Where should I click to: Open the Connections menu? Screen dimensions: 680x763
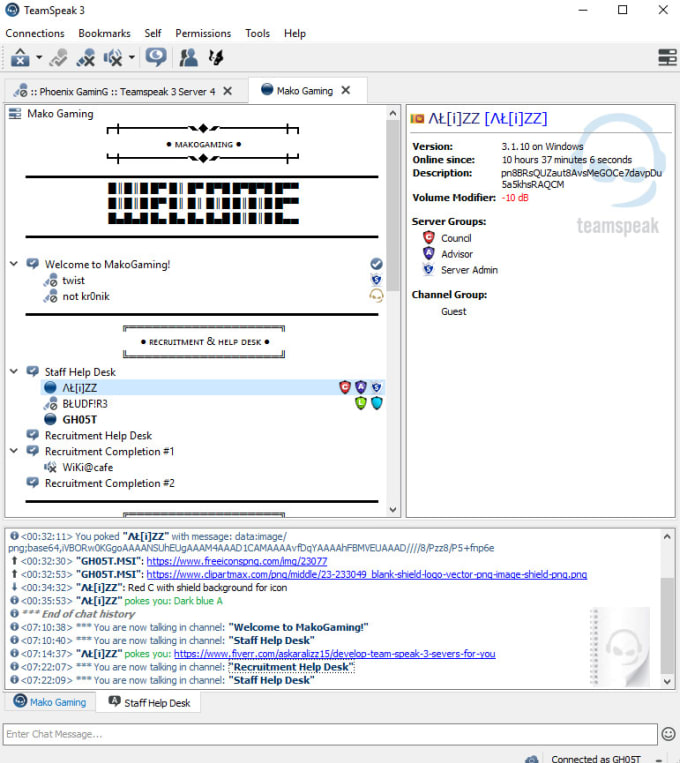click(35, 33)
